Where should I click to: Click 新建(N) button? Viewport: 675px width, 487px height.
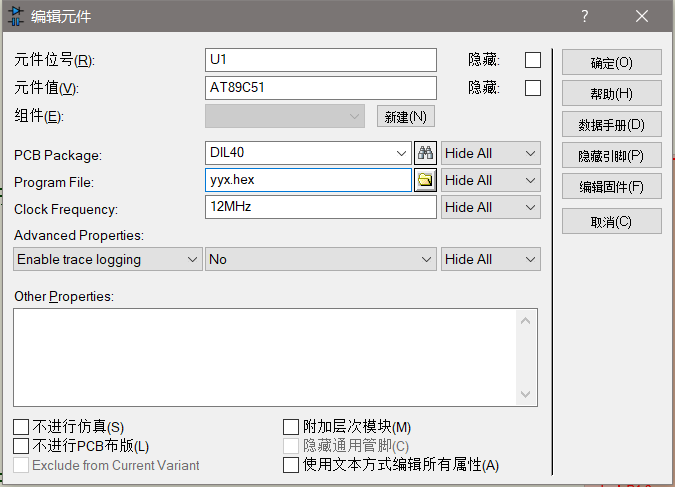click(x=406, y=116)
